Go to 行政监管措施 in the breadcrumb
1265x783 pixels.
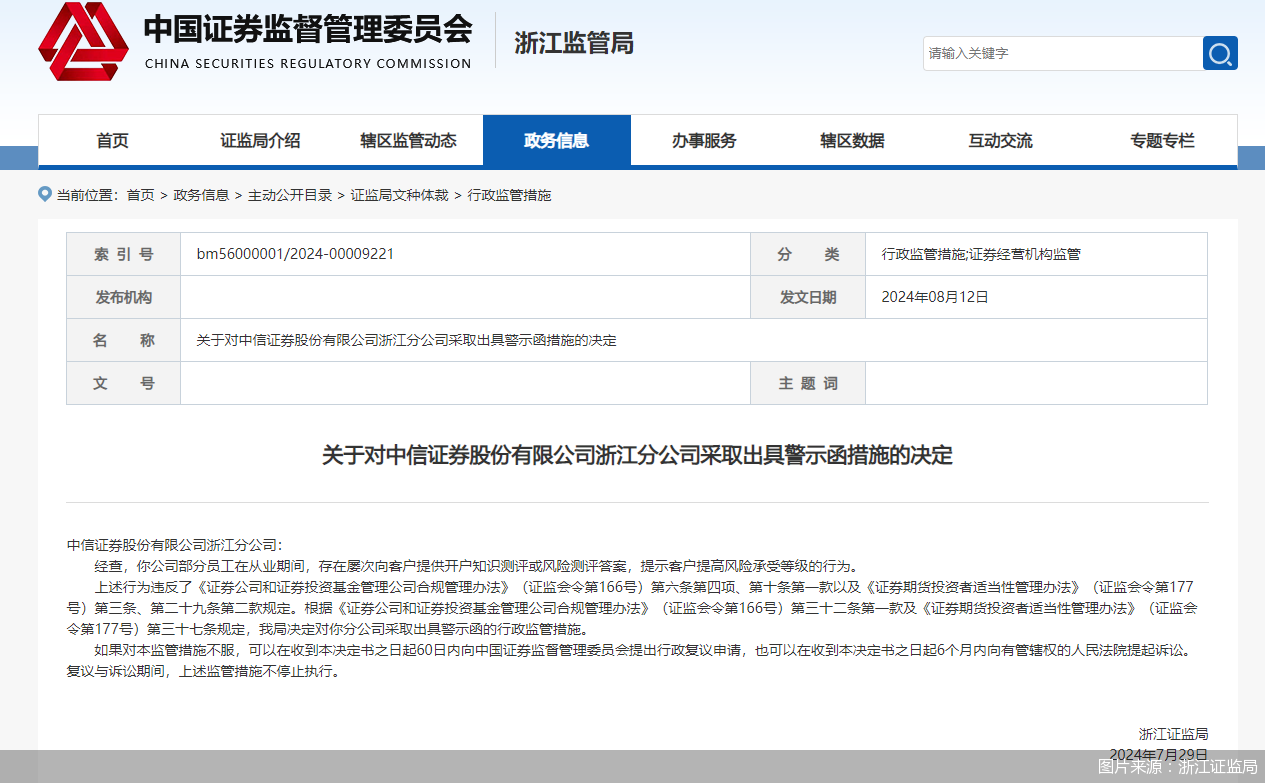pos(509,195)
